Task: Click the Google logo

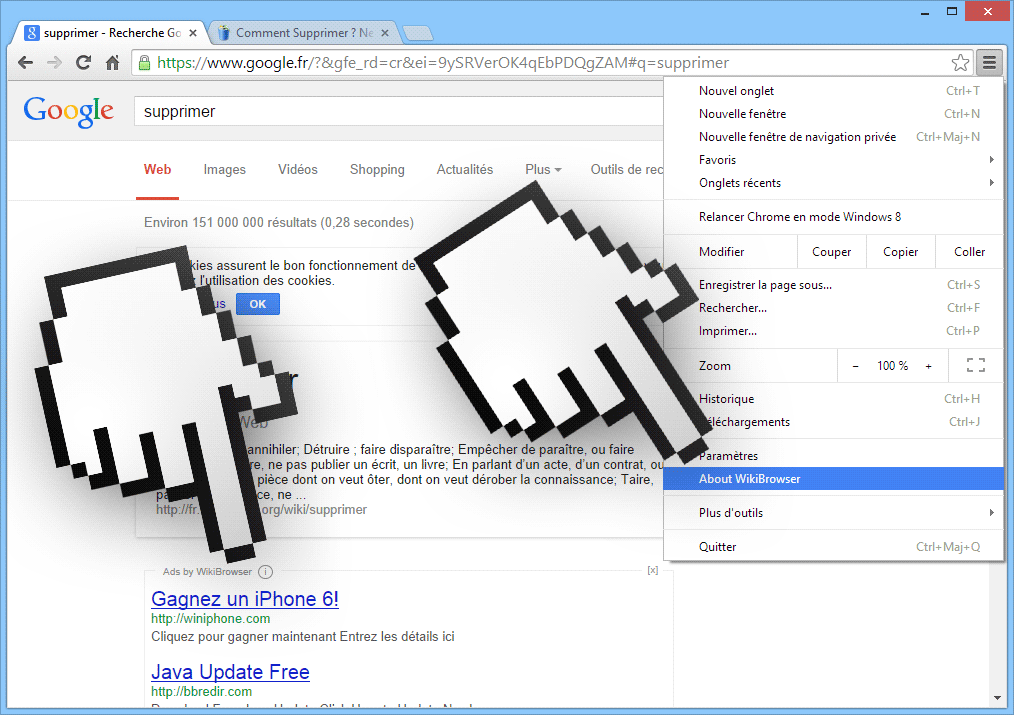Action: coord(69,111)
